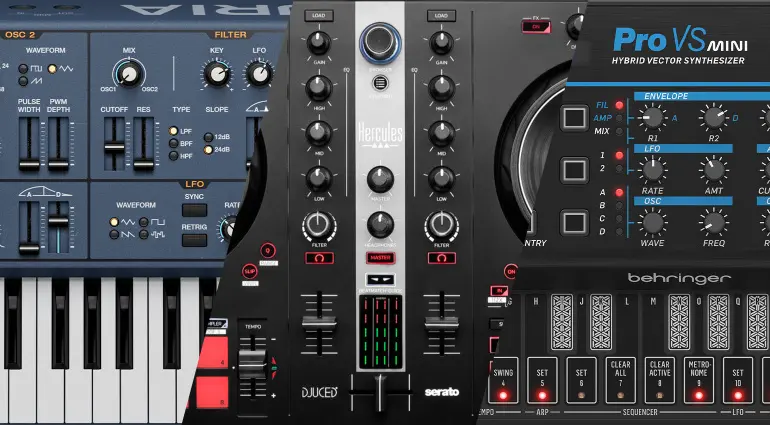770x425 pixels.
Task: Click the right deck LOAD button
Action: pos(441,16)
